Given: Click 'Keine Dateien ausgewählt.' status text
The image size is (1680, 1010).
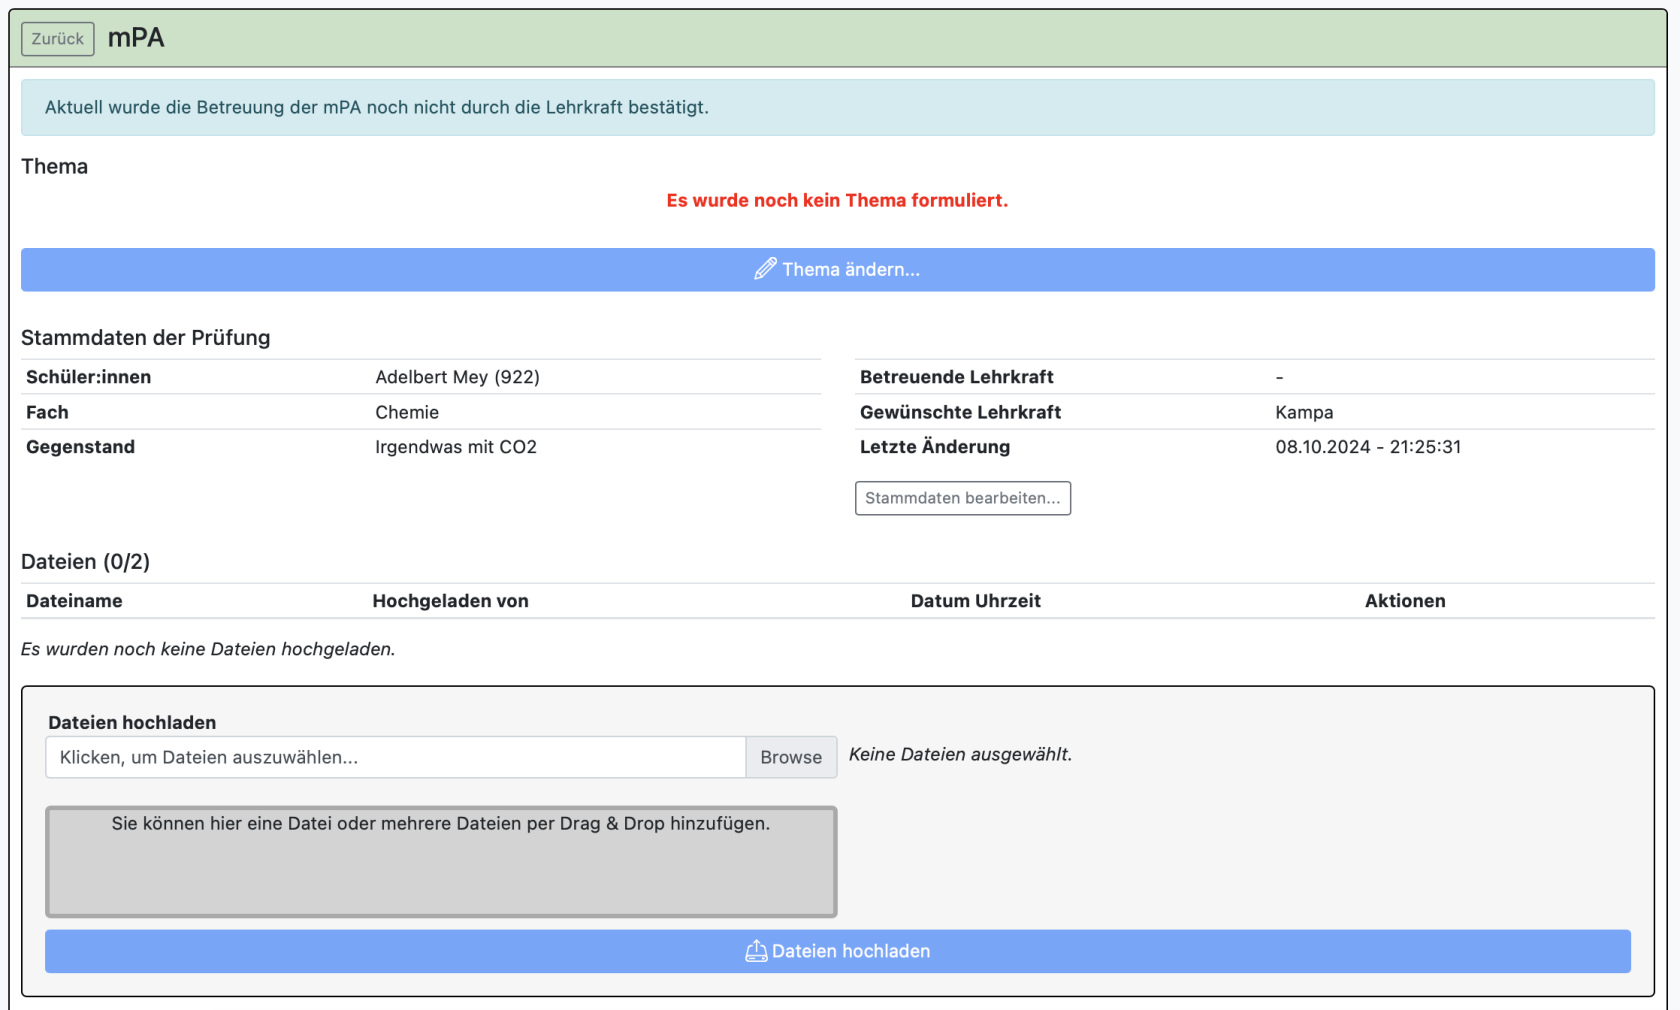Looking at the screenshot, I should click(960, 754).
